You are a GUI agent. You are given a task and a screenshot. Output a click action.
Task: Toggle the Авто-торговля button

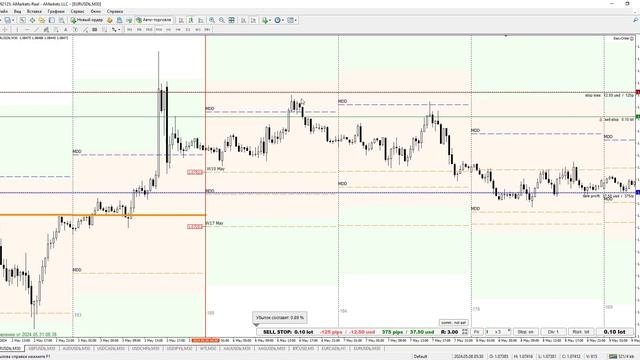tap(154, 20)
